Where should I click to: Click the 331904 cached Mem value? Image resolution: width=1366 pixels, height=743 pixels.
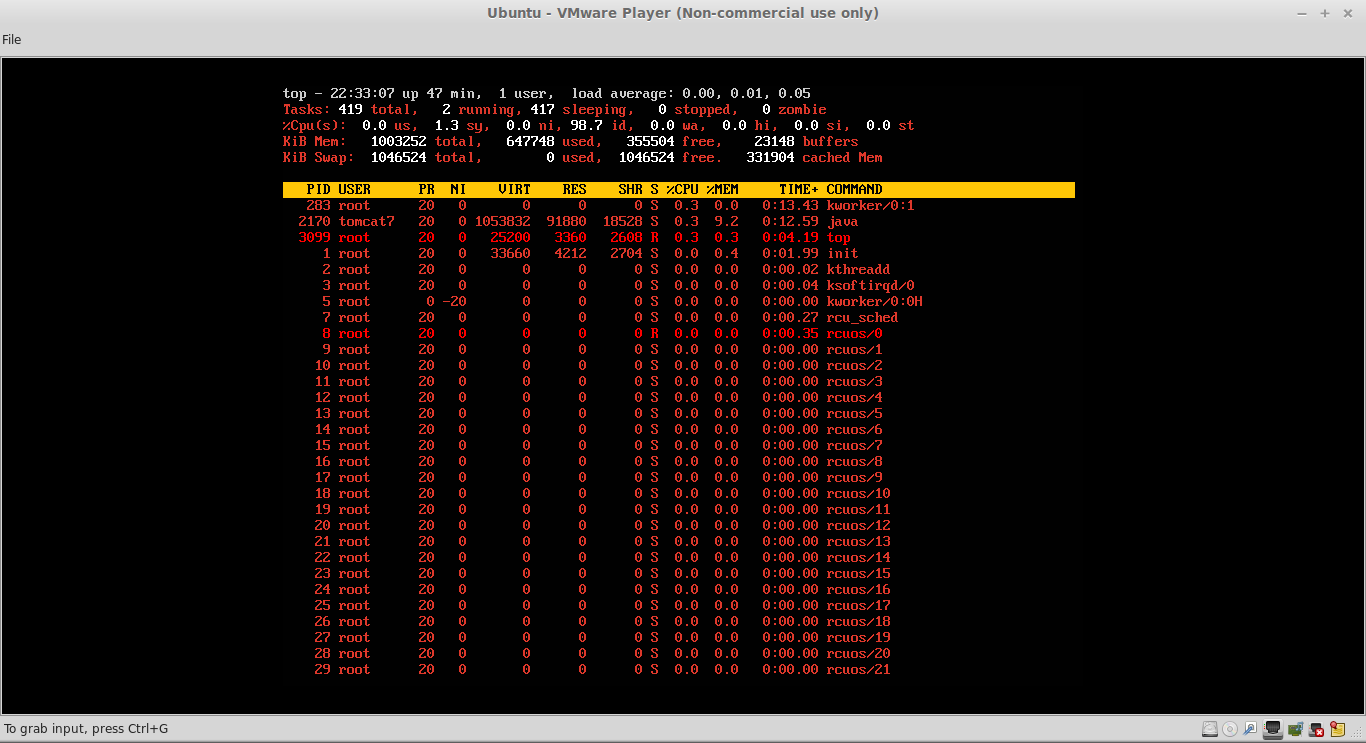(x=770, y=157)
